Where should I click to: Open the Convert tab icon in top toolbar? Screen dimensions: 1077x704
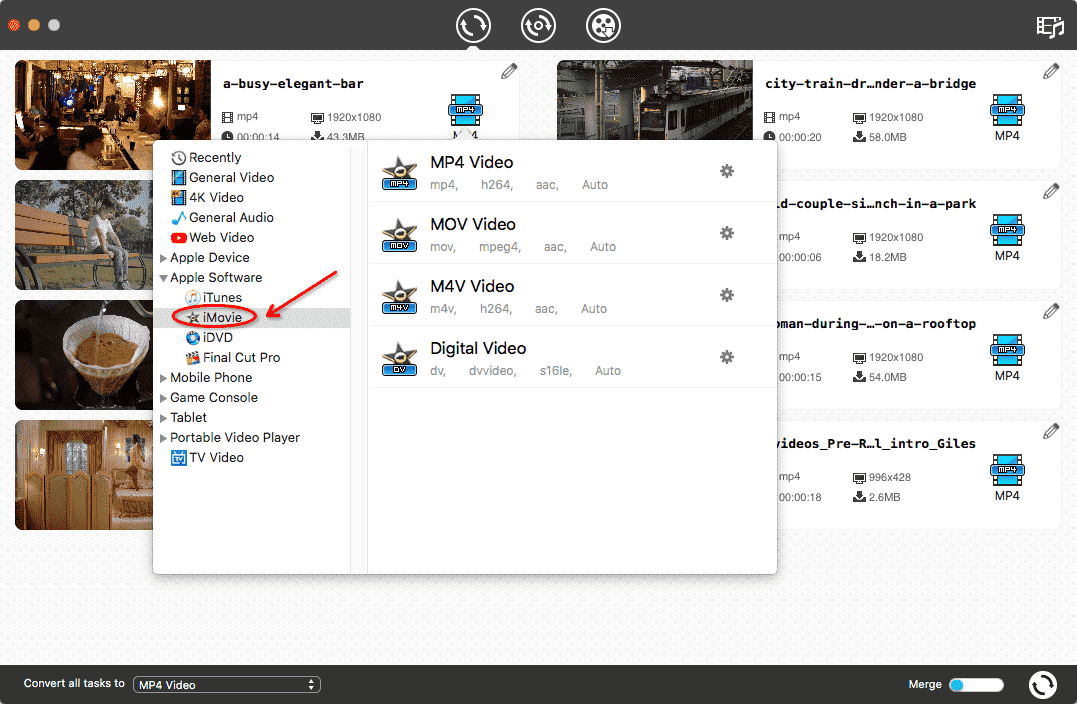coord(473,26)
